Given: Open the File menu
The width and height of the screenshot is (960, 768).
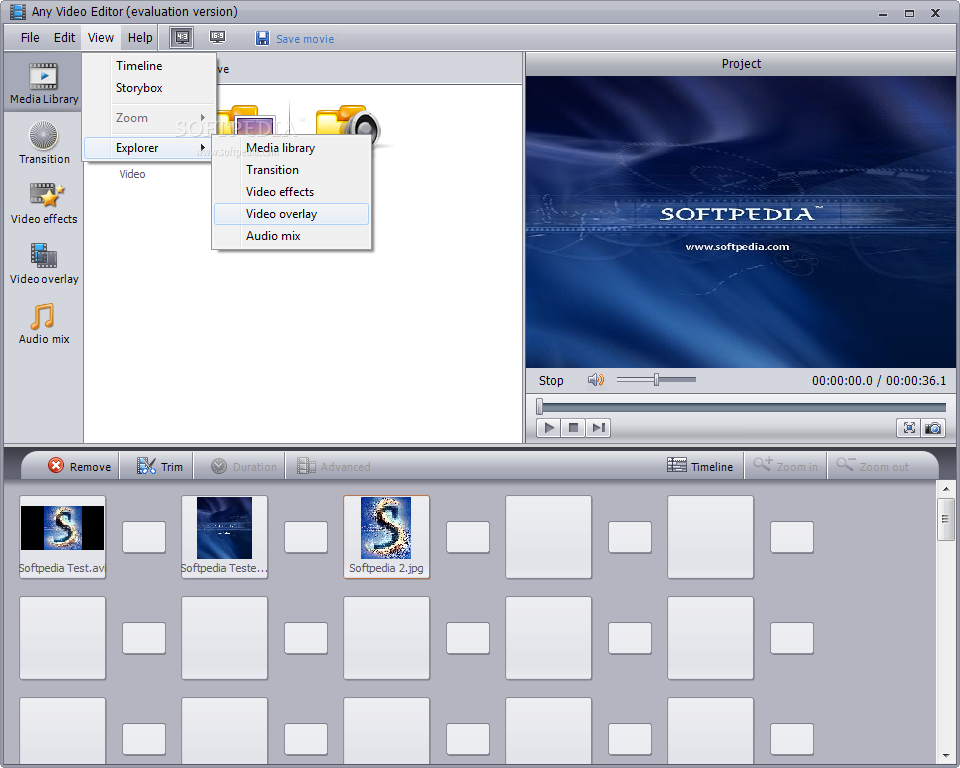Looking at the screenshot, I should [30, 38].
